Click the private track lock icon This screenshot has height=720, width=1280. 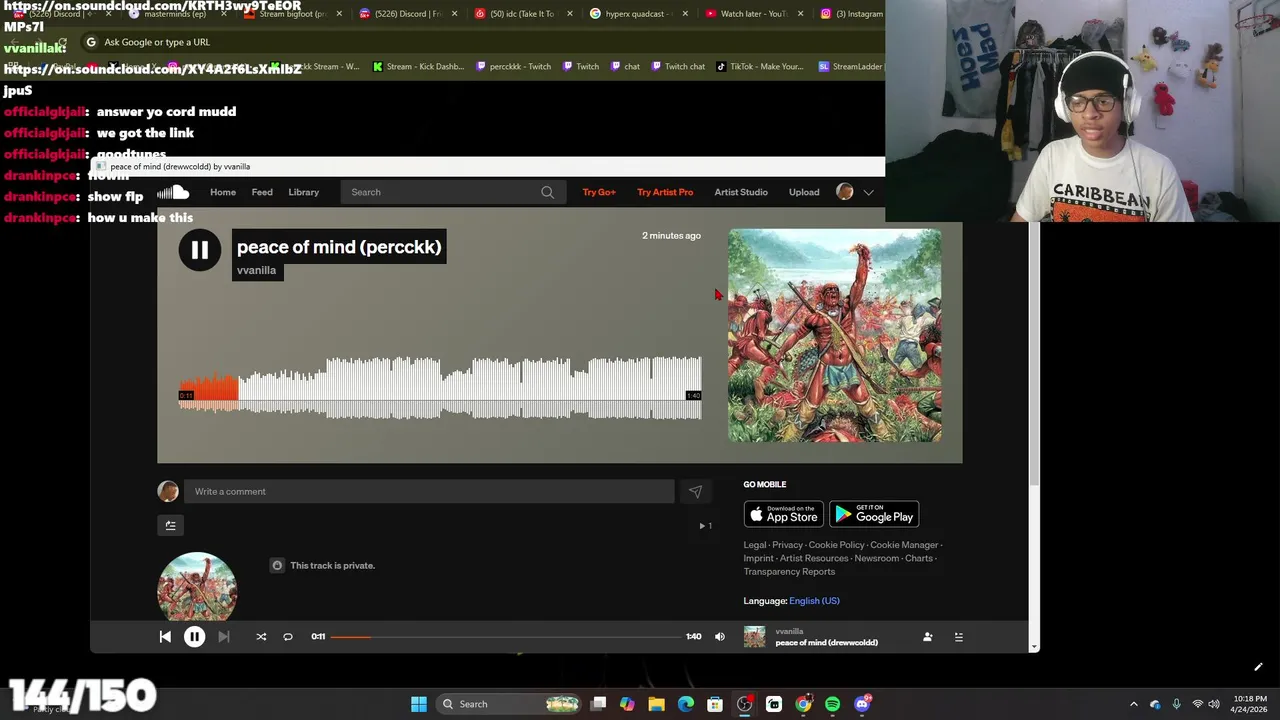coord(277,565)
